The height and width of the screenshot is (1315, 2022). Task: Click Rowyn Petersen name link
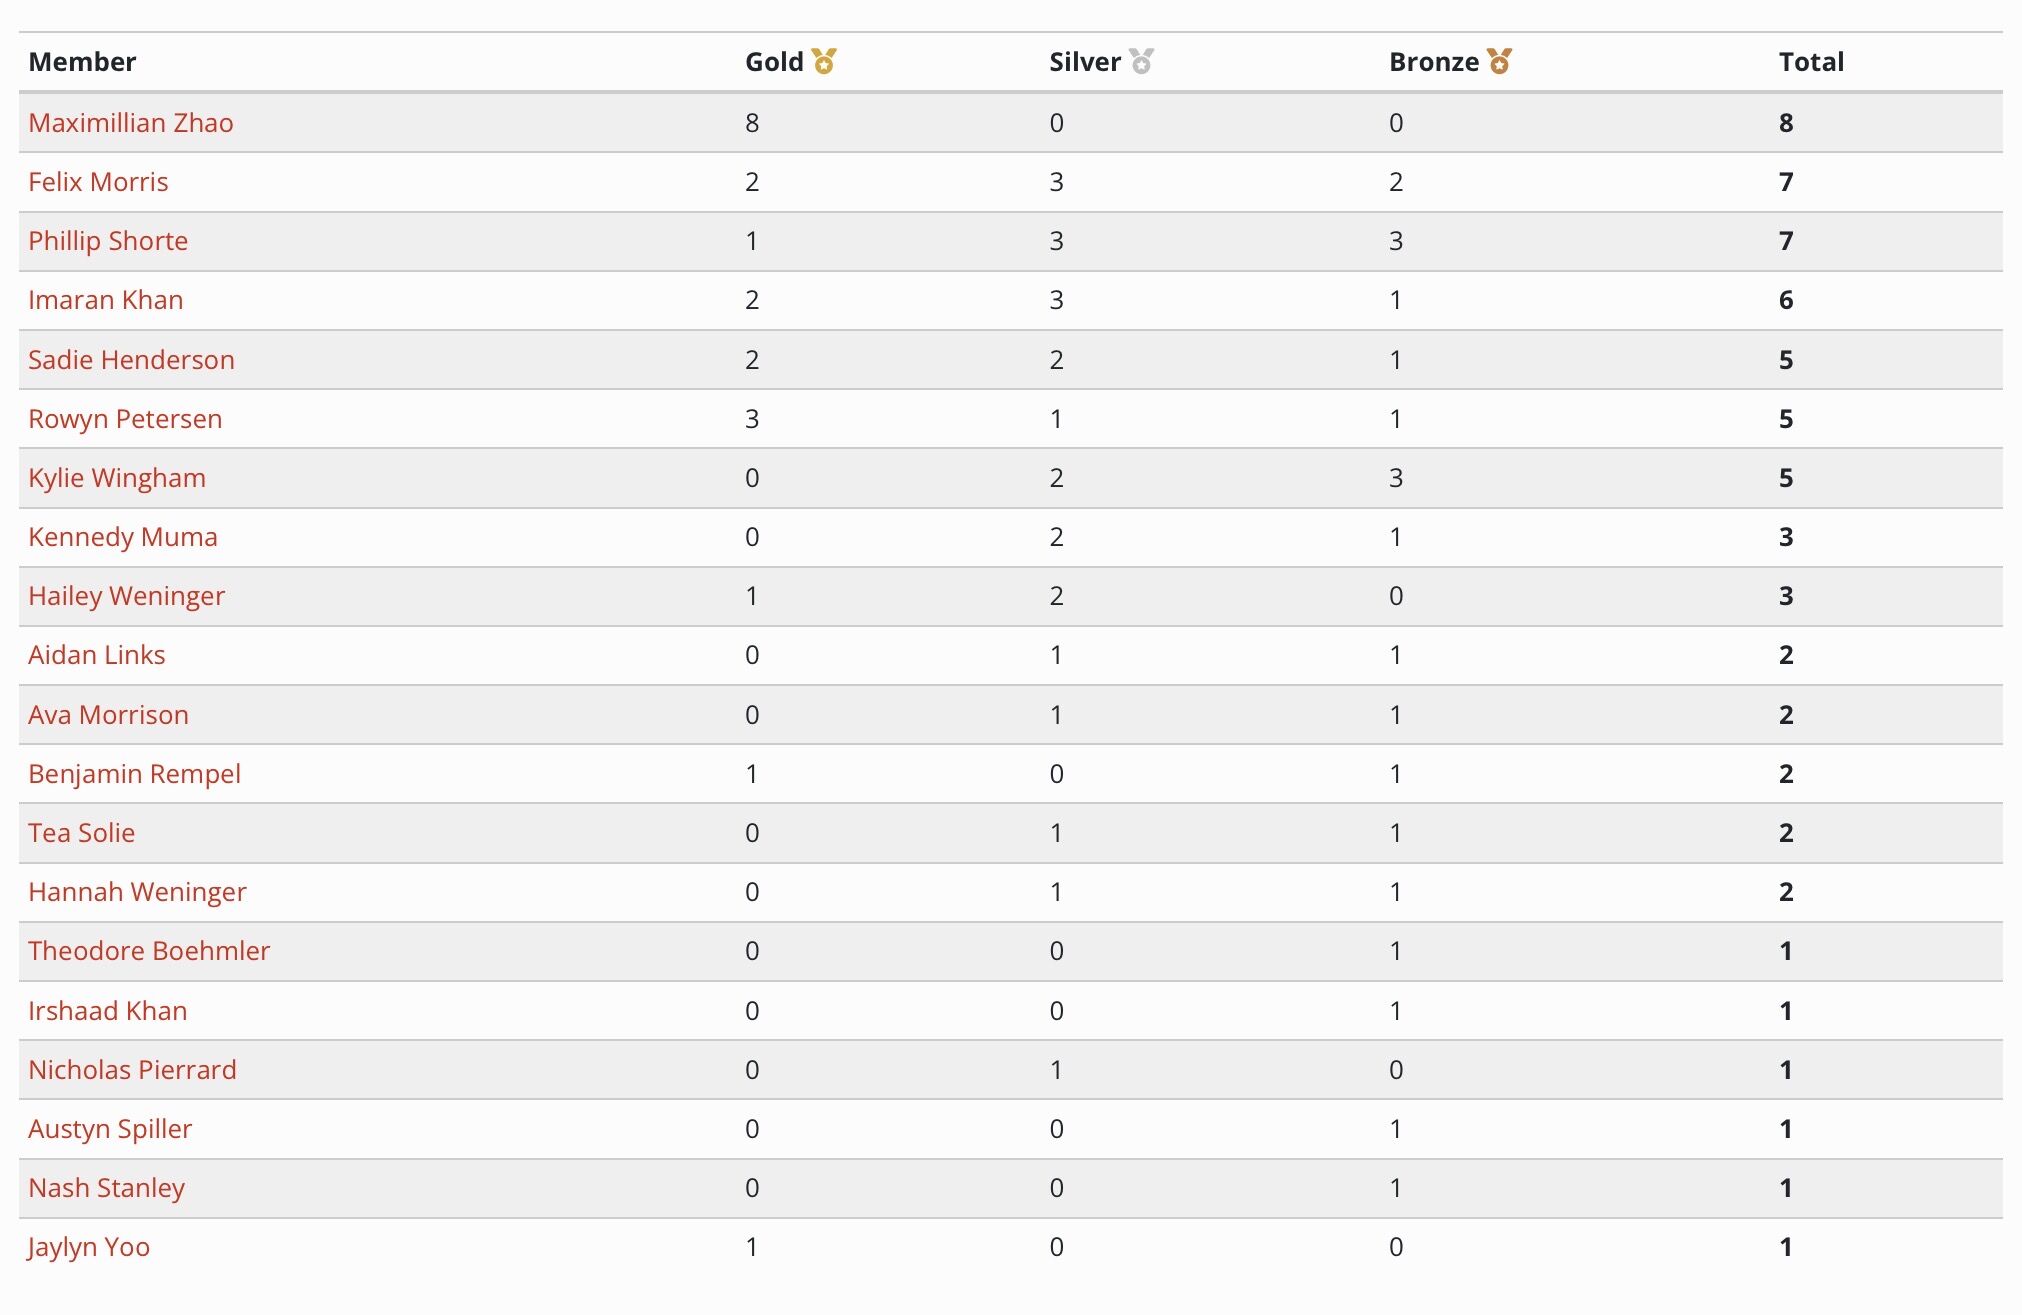[125, 419]
